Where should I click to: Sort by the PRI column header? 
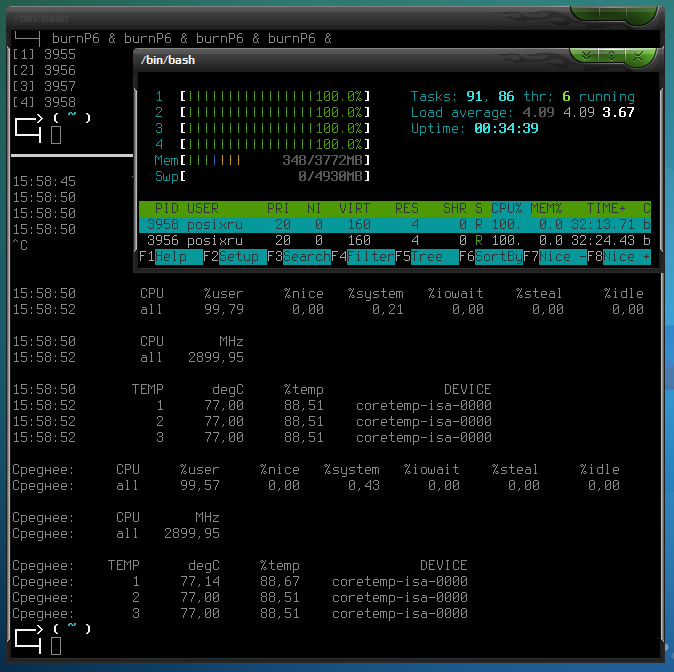coord(278,209)
